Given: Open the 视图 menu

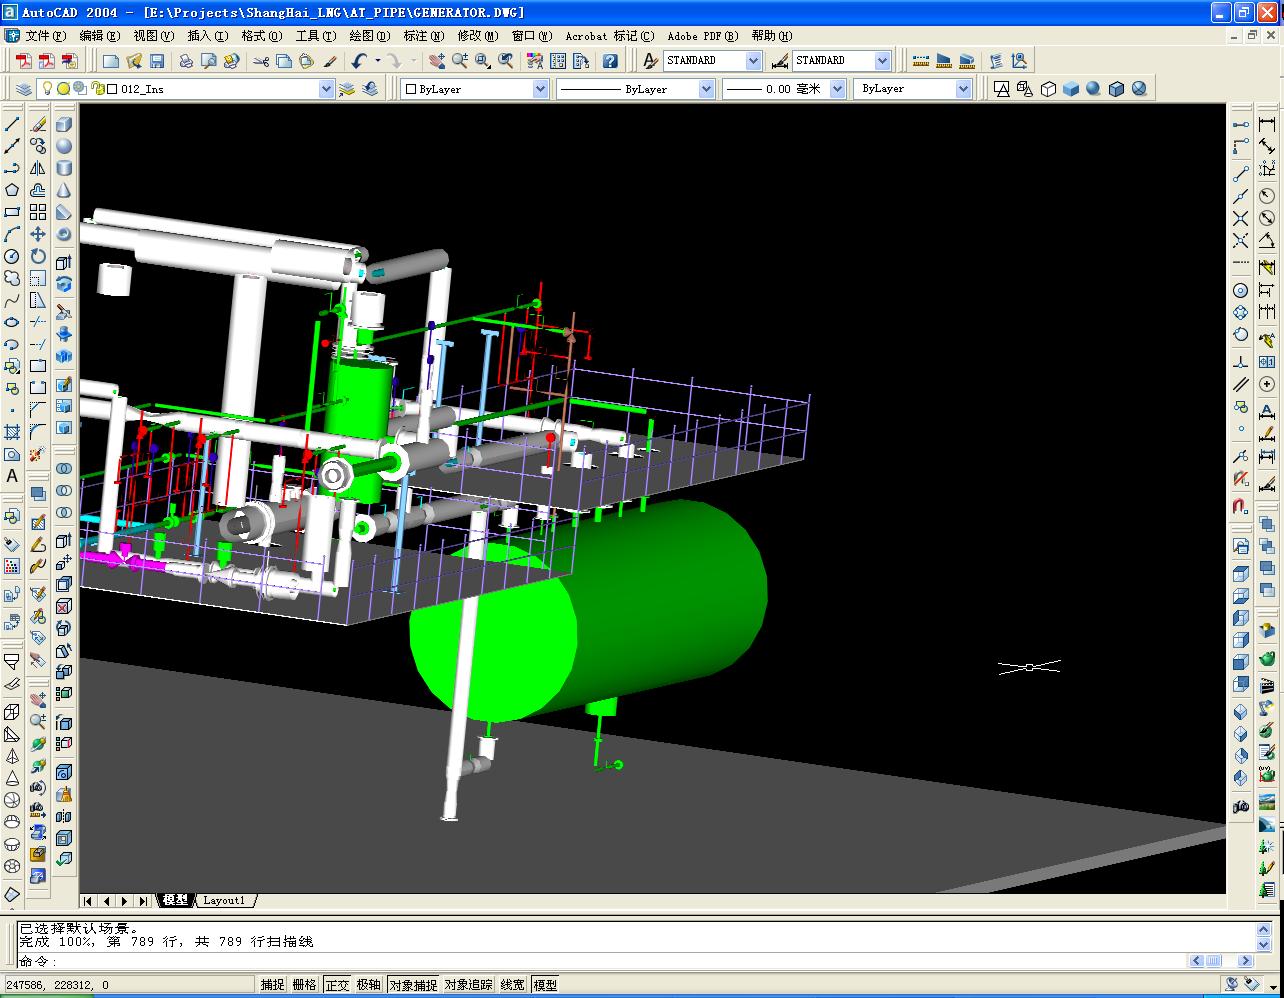Looking at the screenshot, I should (153, 36).
